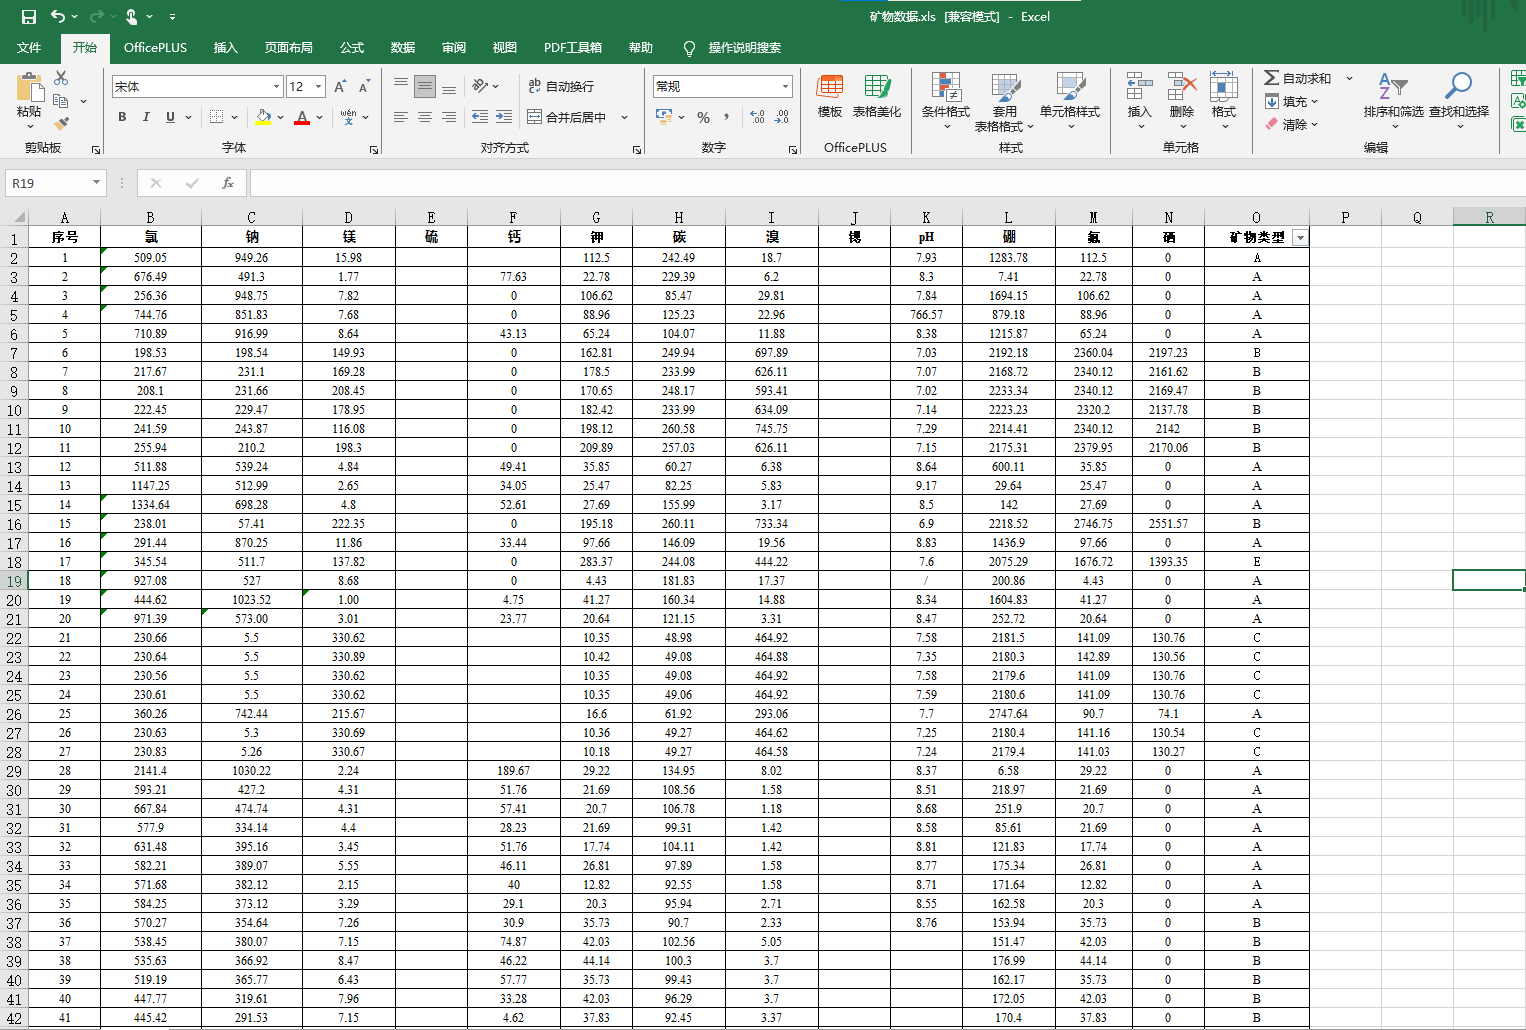Toggle center text horizontally
This screenshot has width=1526, height=1030.
pos(424,117)
